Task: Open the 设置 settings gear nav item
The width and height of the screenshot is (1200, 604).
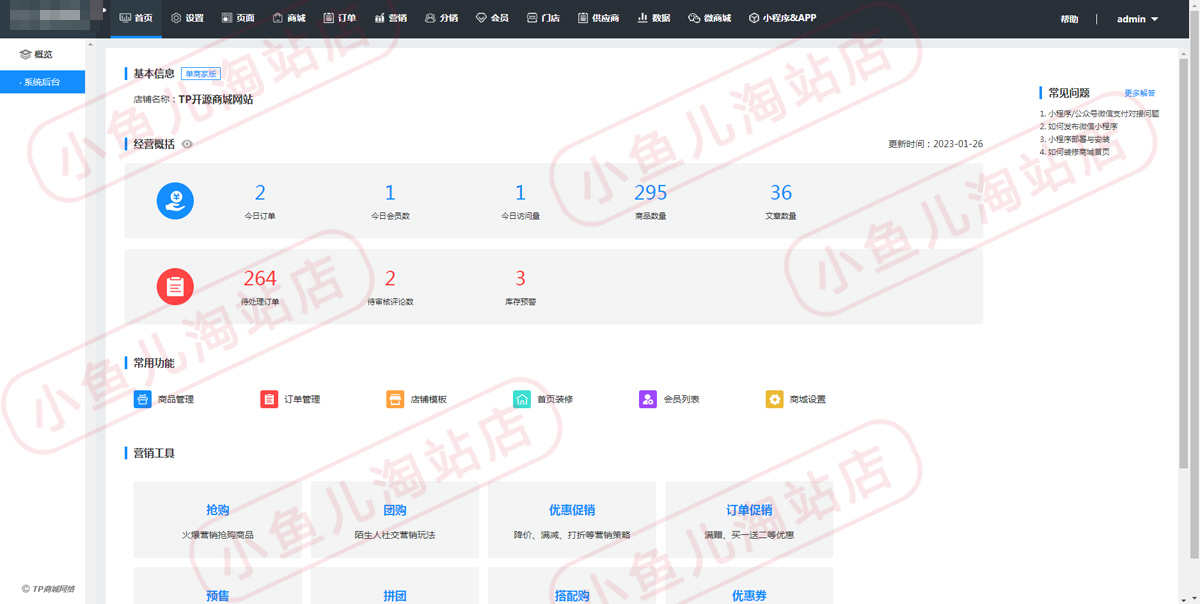Action: pos(187,18)
